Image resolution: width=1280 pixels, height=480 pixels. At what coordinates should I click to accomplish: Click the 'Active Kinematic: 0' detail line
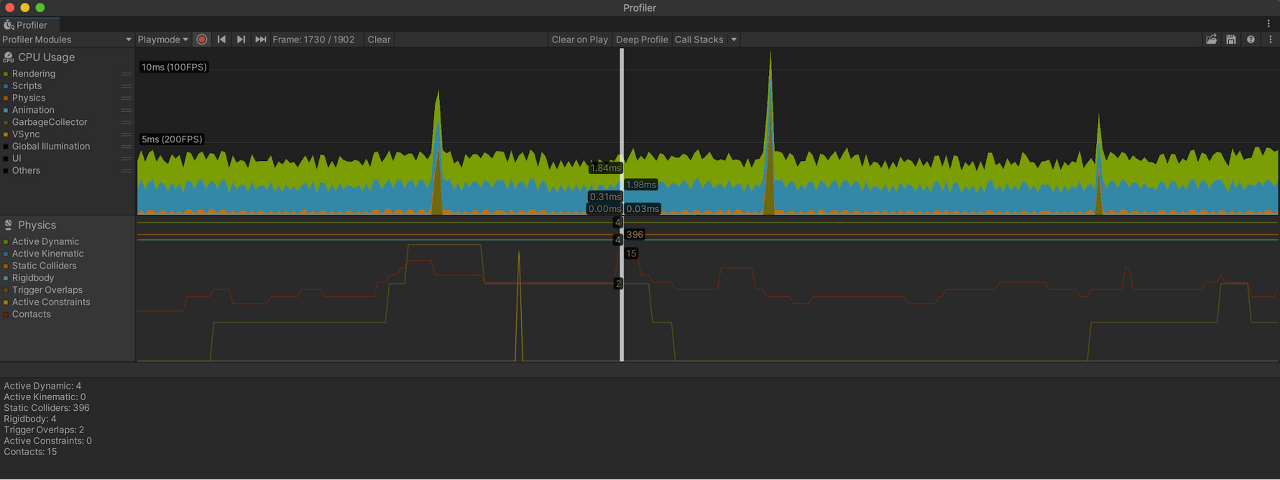(45, 397)
